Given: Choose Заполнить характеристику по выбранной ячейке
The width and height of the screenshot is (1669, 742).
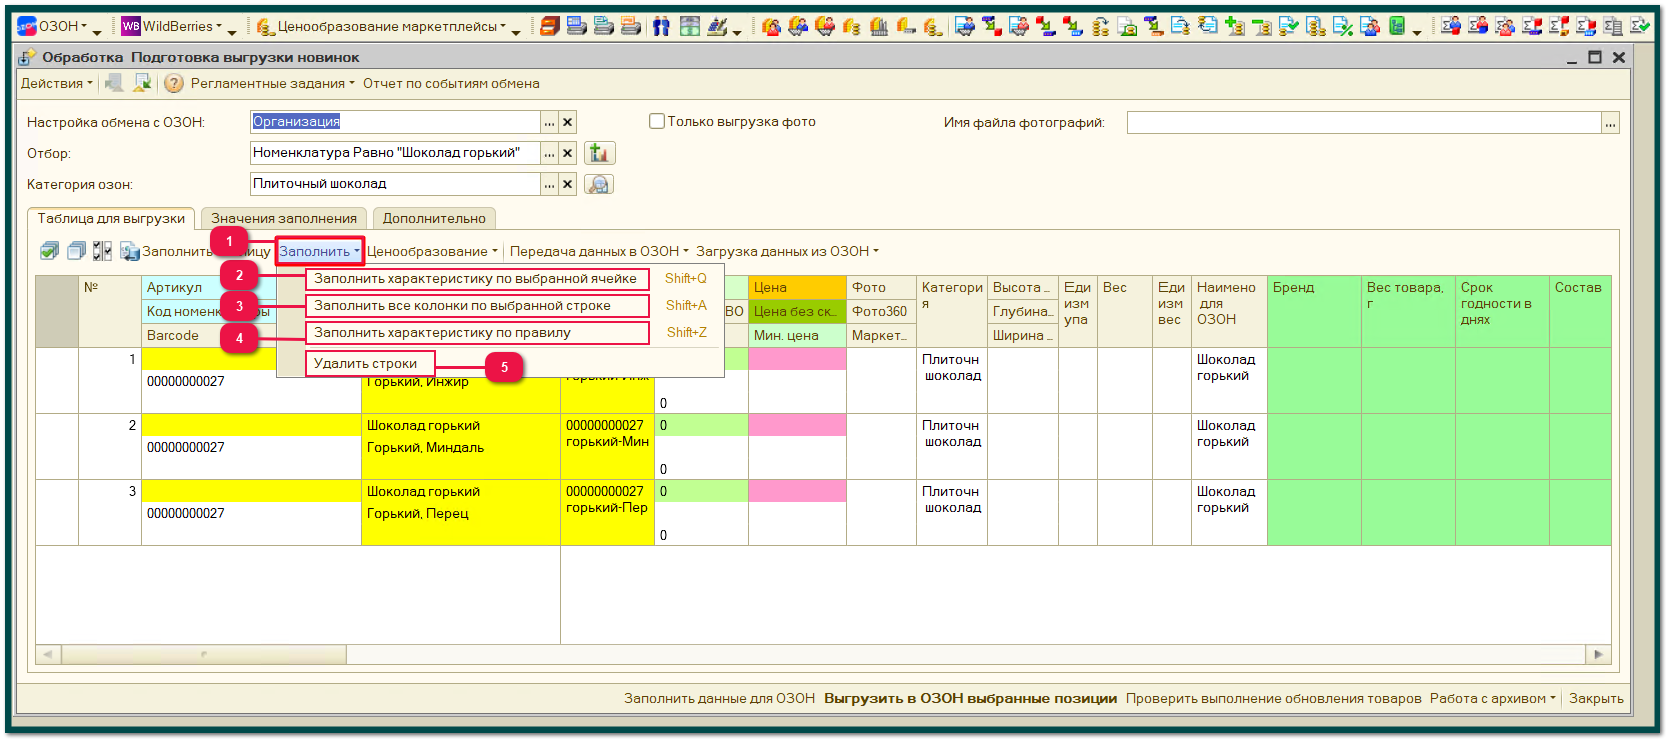Looking at the screenshot, I should (x=476, y=279).
